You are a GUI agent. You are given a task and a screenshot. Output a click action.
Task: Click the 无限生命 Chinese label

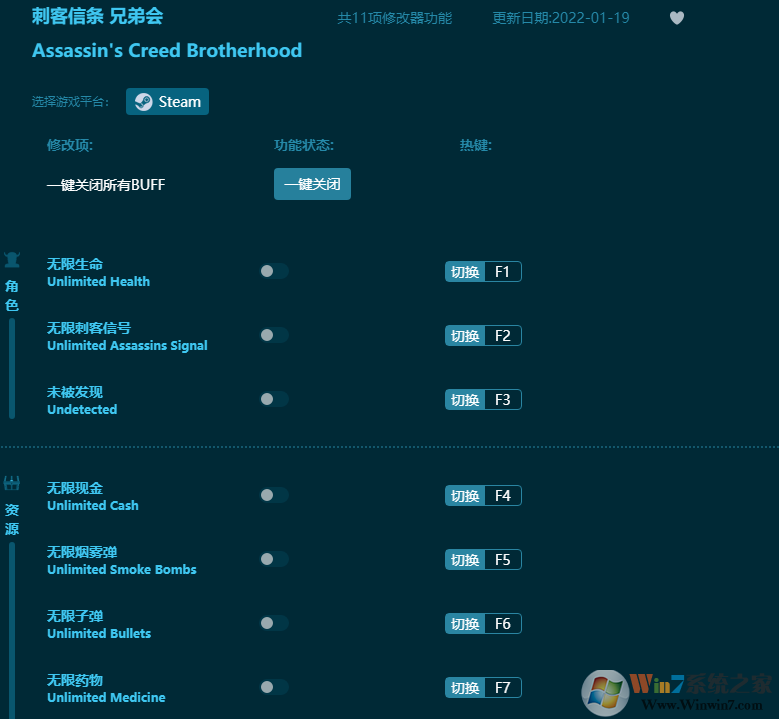click(75, 264)
